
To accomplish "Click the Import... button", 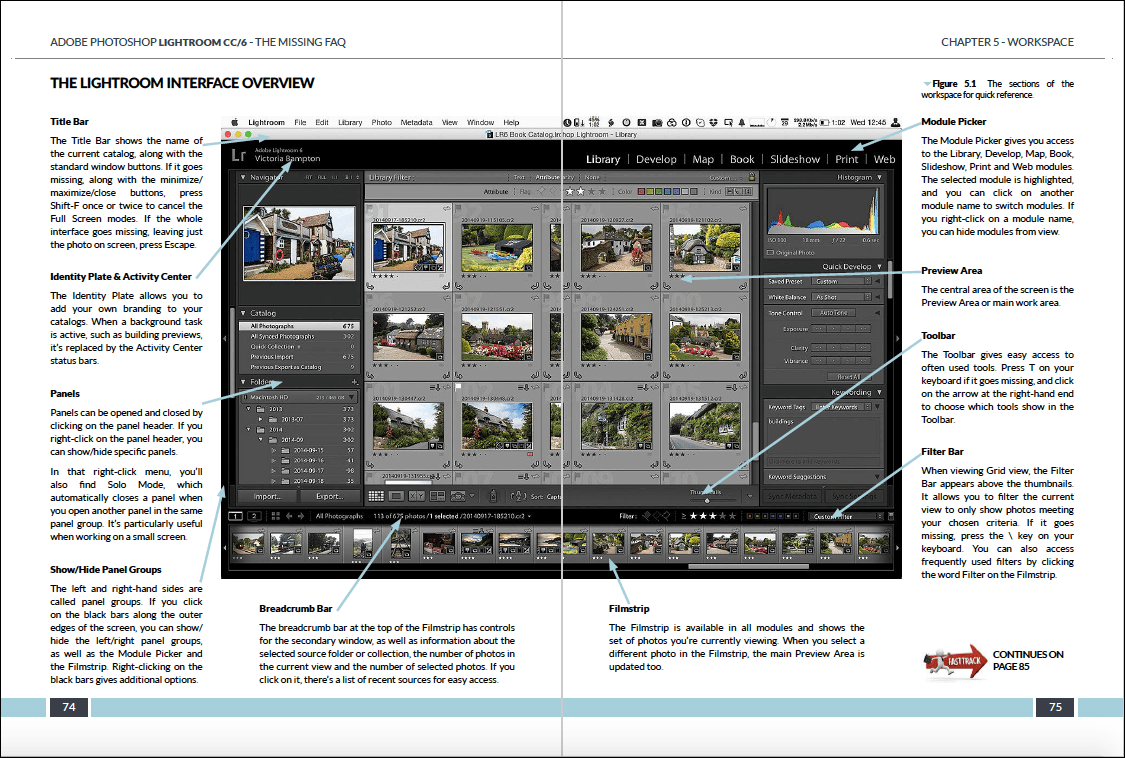I will click(x=267, y=496).
